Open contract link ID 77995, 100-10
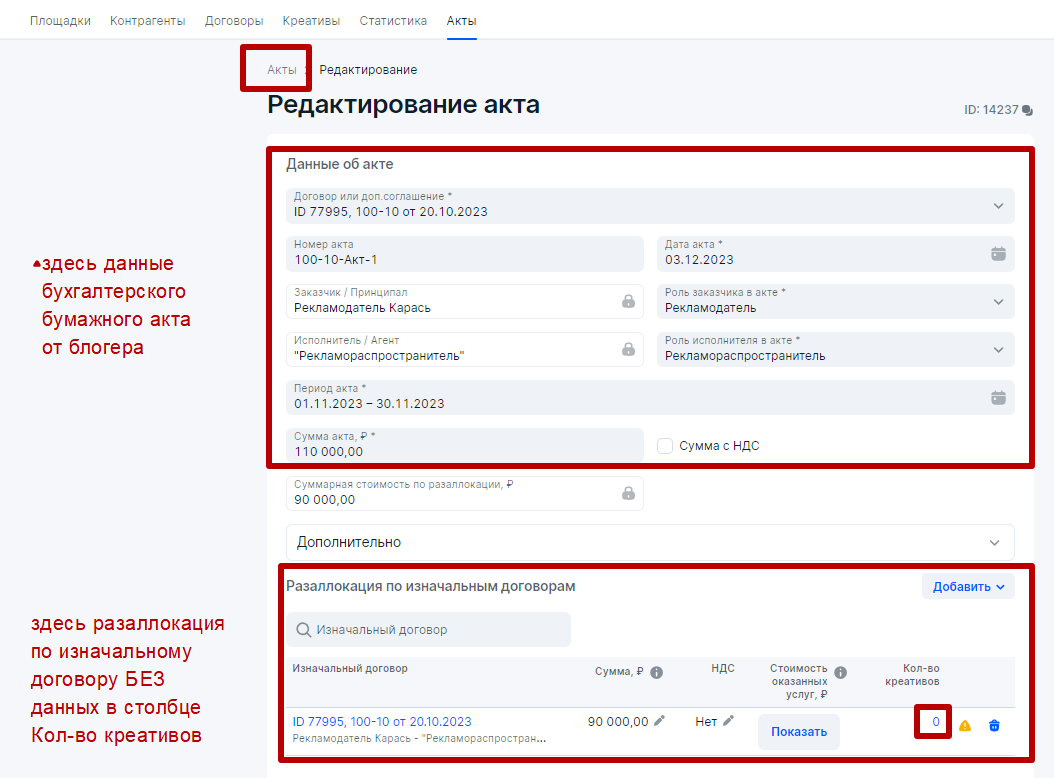 point(381,721)
